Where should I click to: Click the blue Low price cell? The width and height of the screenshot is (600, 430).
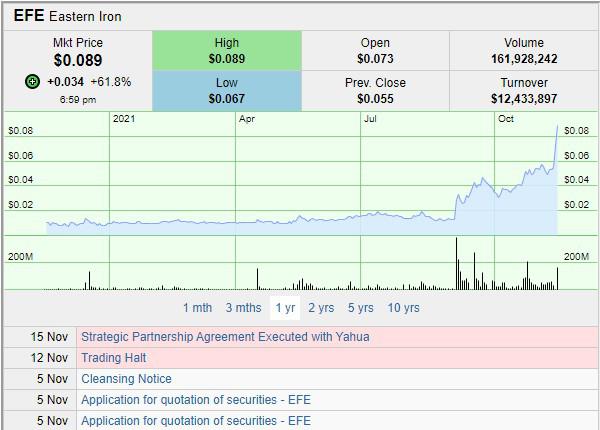click(227, 91)
